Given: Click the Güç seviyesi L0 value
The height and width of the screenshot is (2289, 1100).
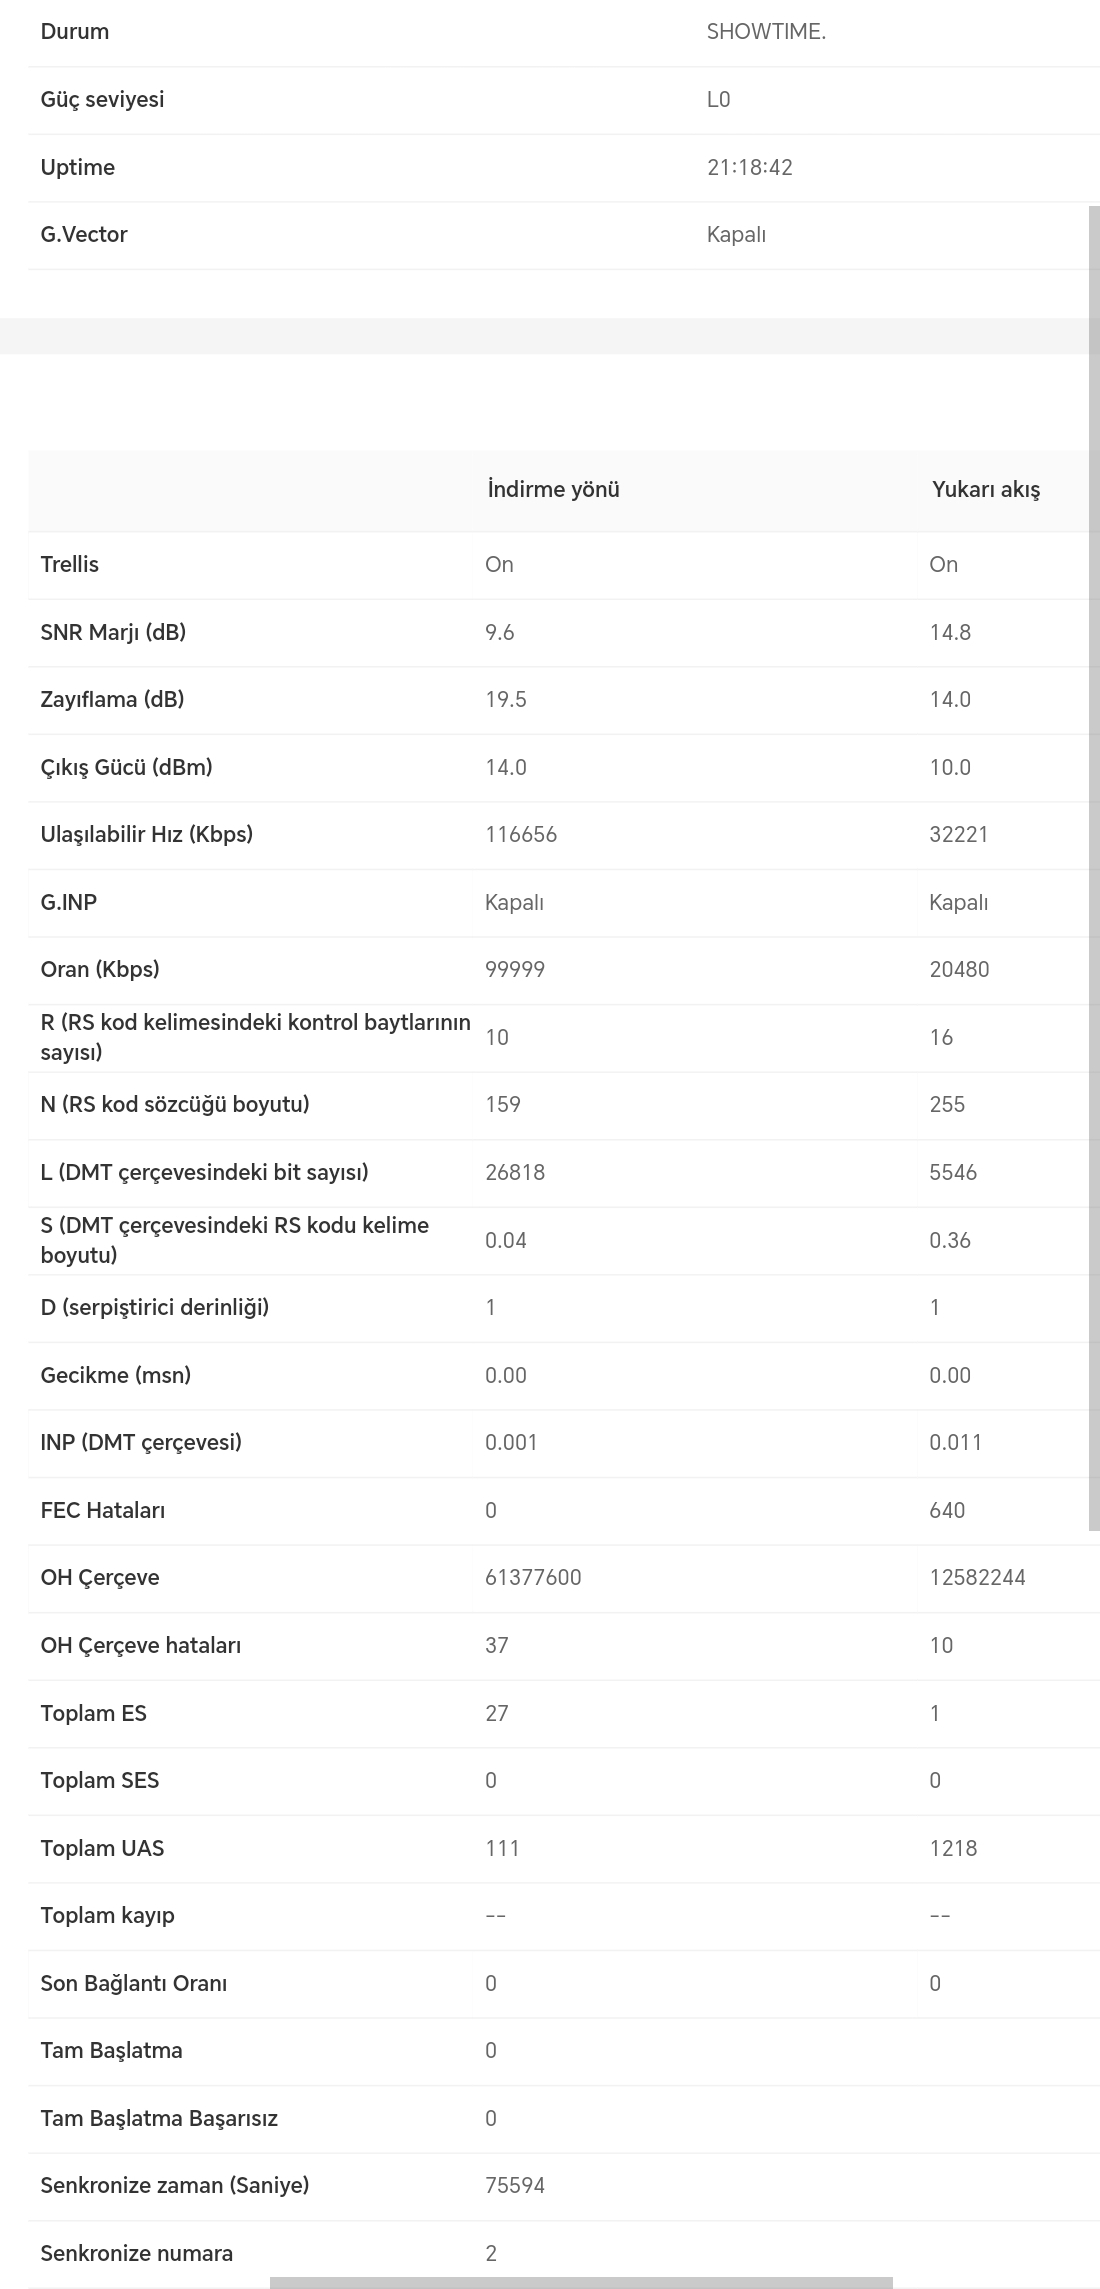Looking at the screenshot, I should [x=718, y=100].
